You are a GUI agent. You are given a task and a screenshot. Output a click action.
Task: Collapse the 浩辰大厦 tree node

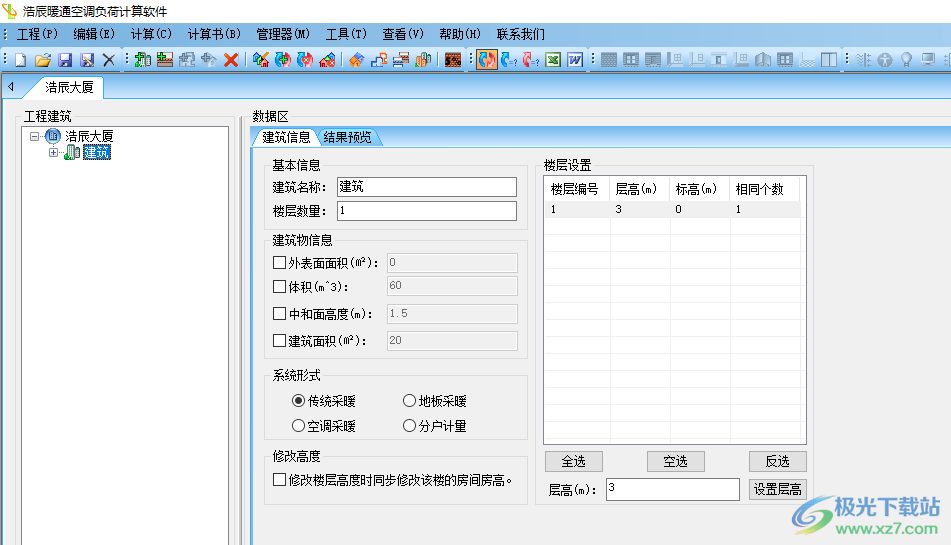(35, 136)
